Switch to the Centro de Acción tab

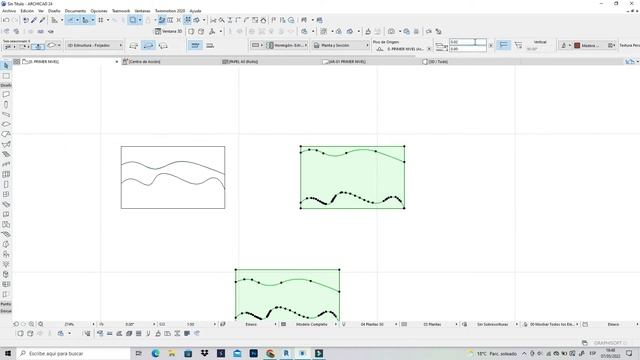click(x=145, y=62)
